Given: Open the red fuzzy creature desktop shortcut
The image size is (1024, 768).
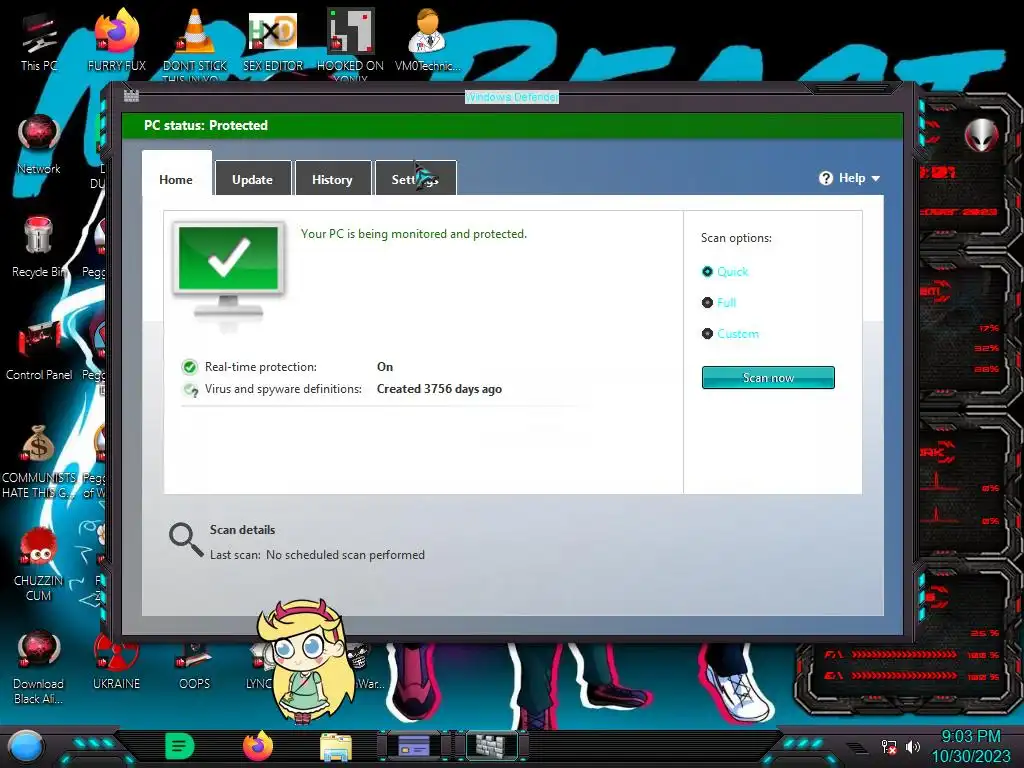Looking at the screenshot, I should click(x=39, y=563).
